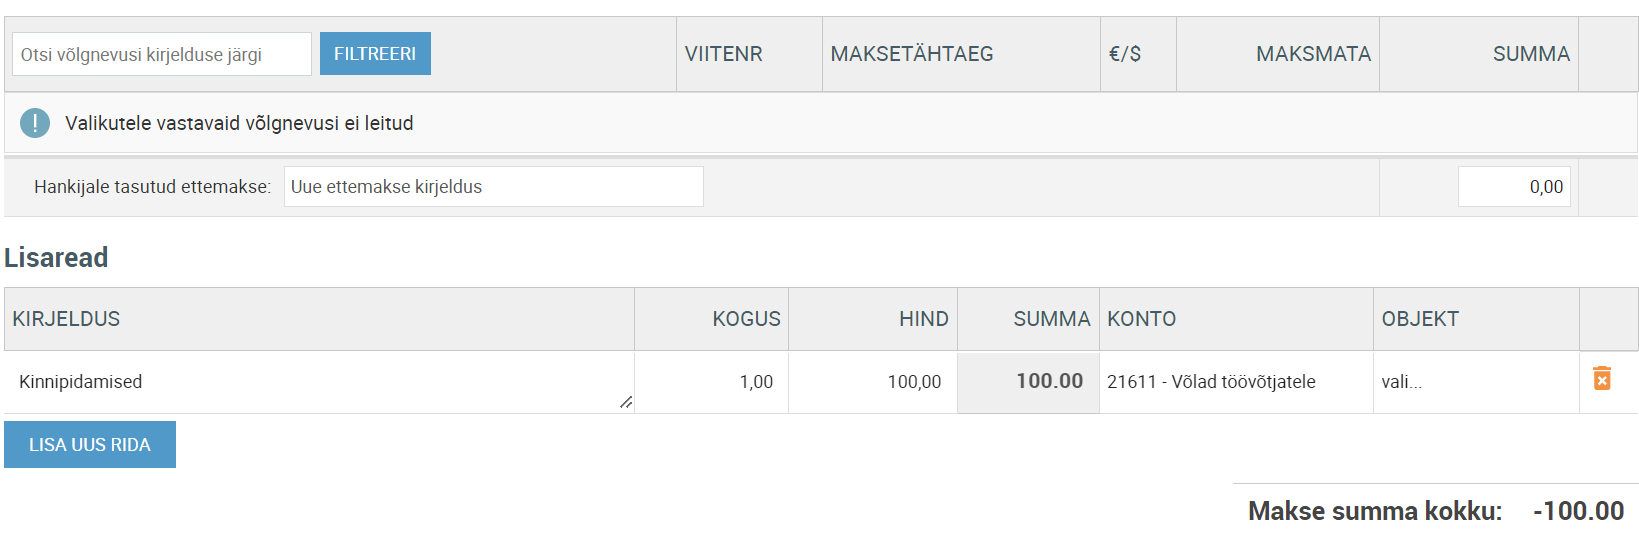Click the Kinnipidamised description text area

pyautogui.click(x=319, y=382)
